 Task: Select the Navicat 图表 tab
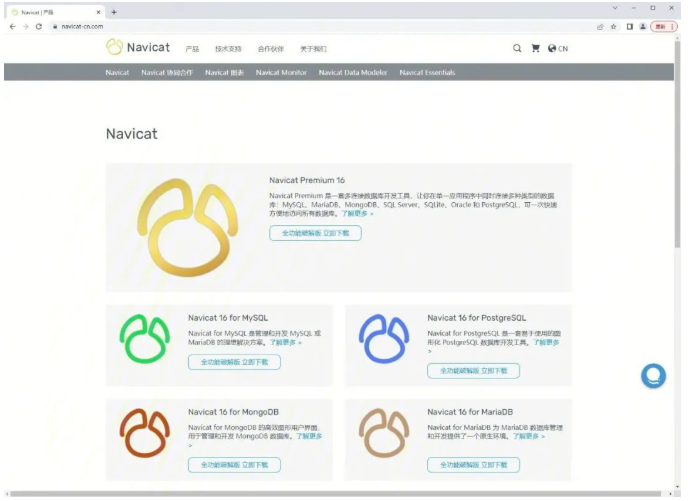tap(224, 72)
